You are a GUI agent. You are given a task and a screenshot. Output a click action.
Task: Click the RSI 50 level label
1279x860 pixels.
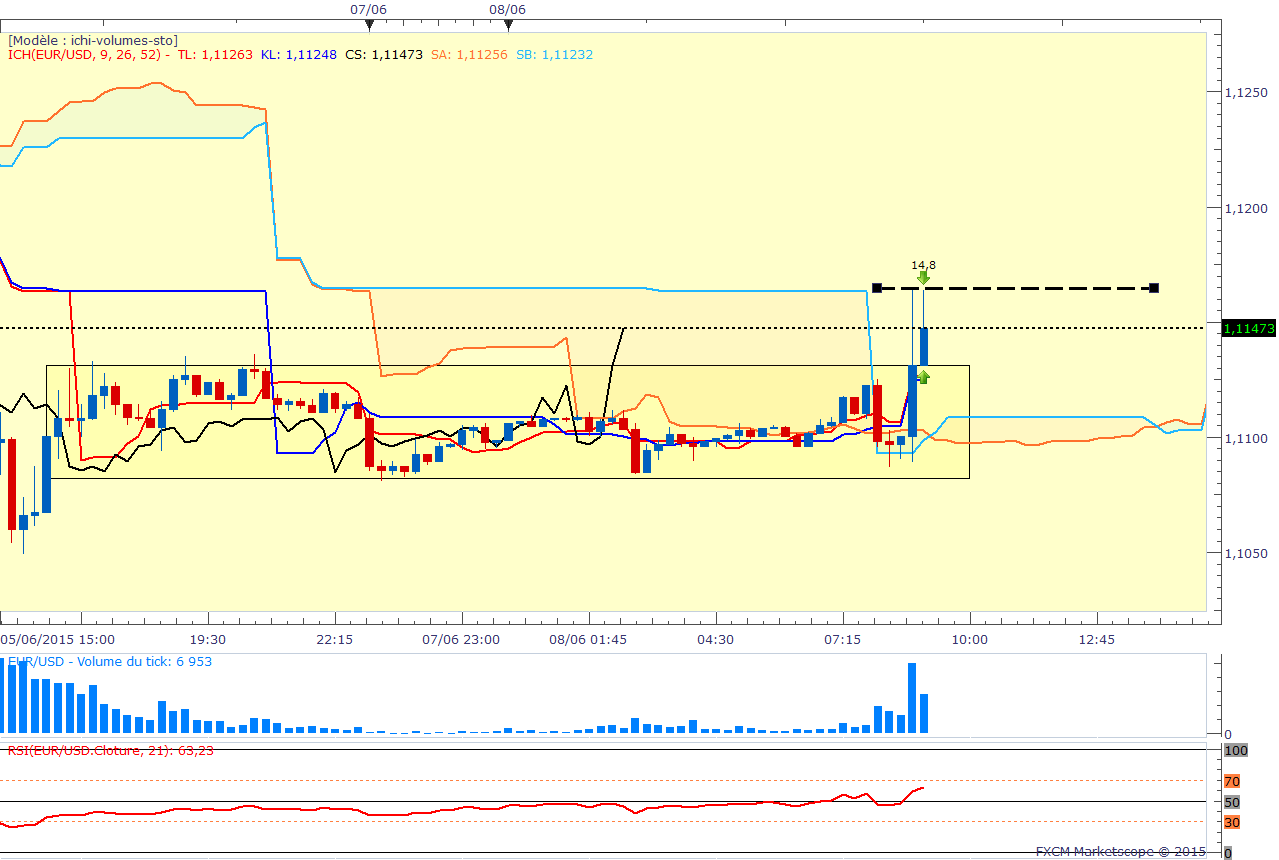coord(1232,802)
